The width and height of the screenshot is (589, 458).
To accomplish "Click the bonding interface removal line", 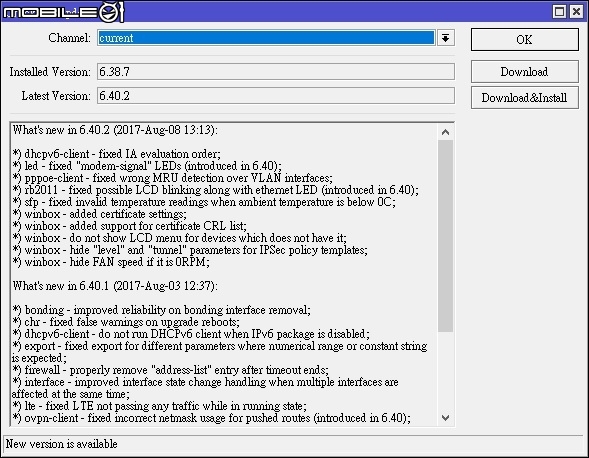I will 162,310.
